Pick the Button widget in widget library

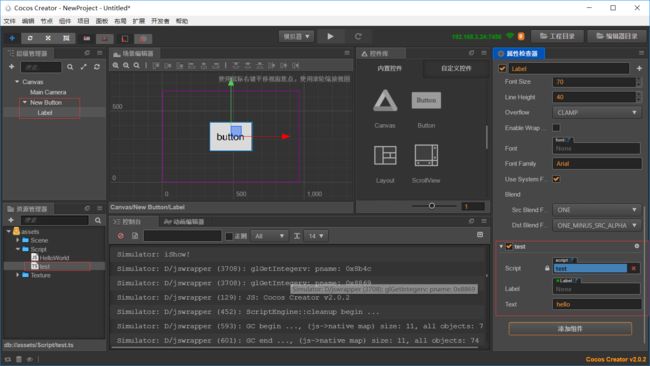click(426, 100)
